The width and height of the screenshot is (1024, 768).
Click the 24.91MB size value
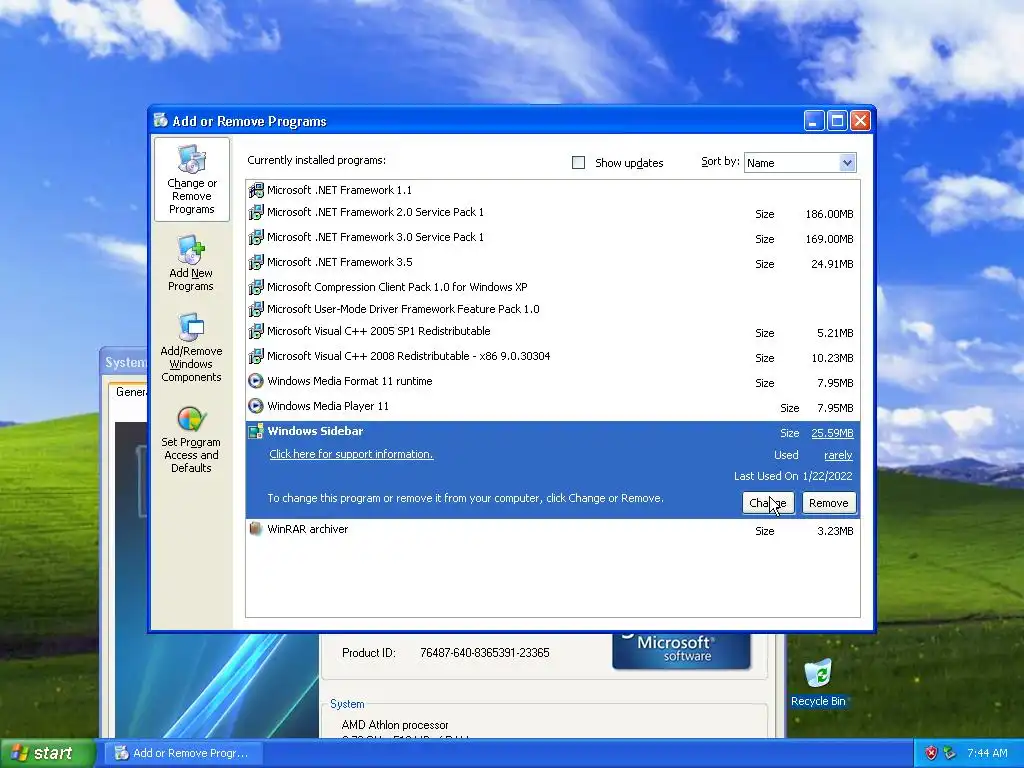point(832,264)
